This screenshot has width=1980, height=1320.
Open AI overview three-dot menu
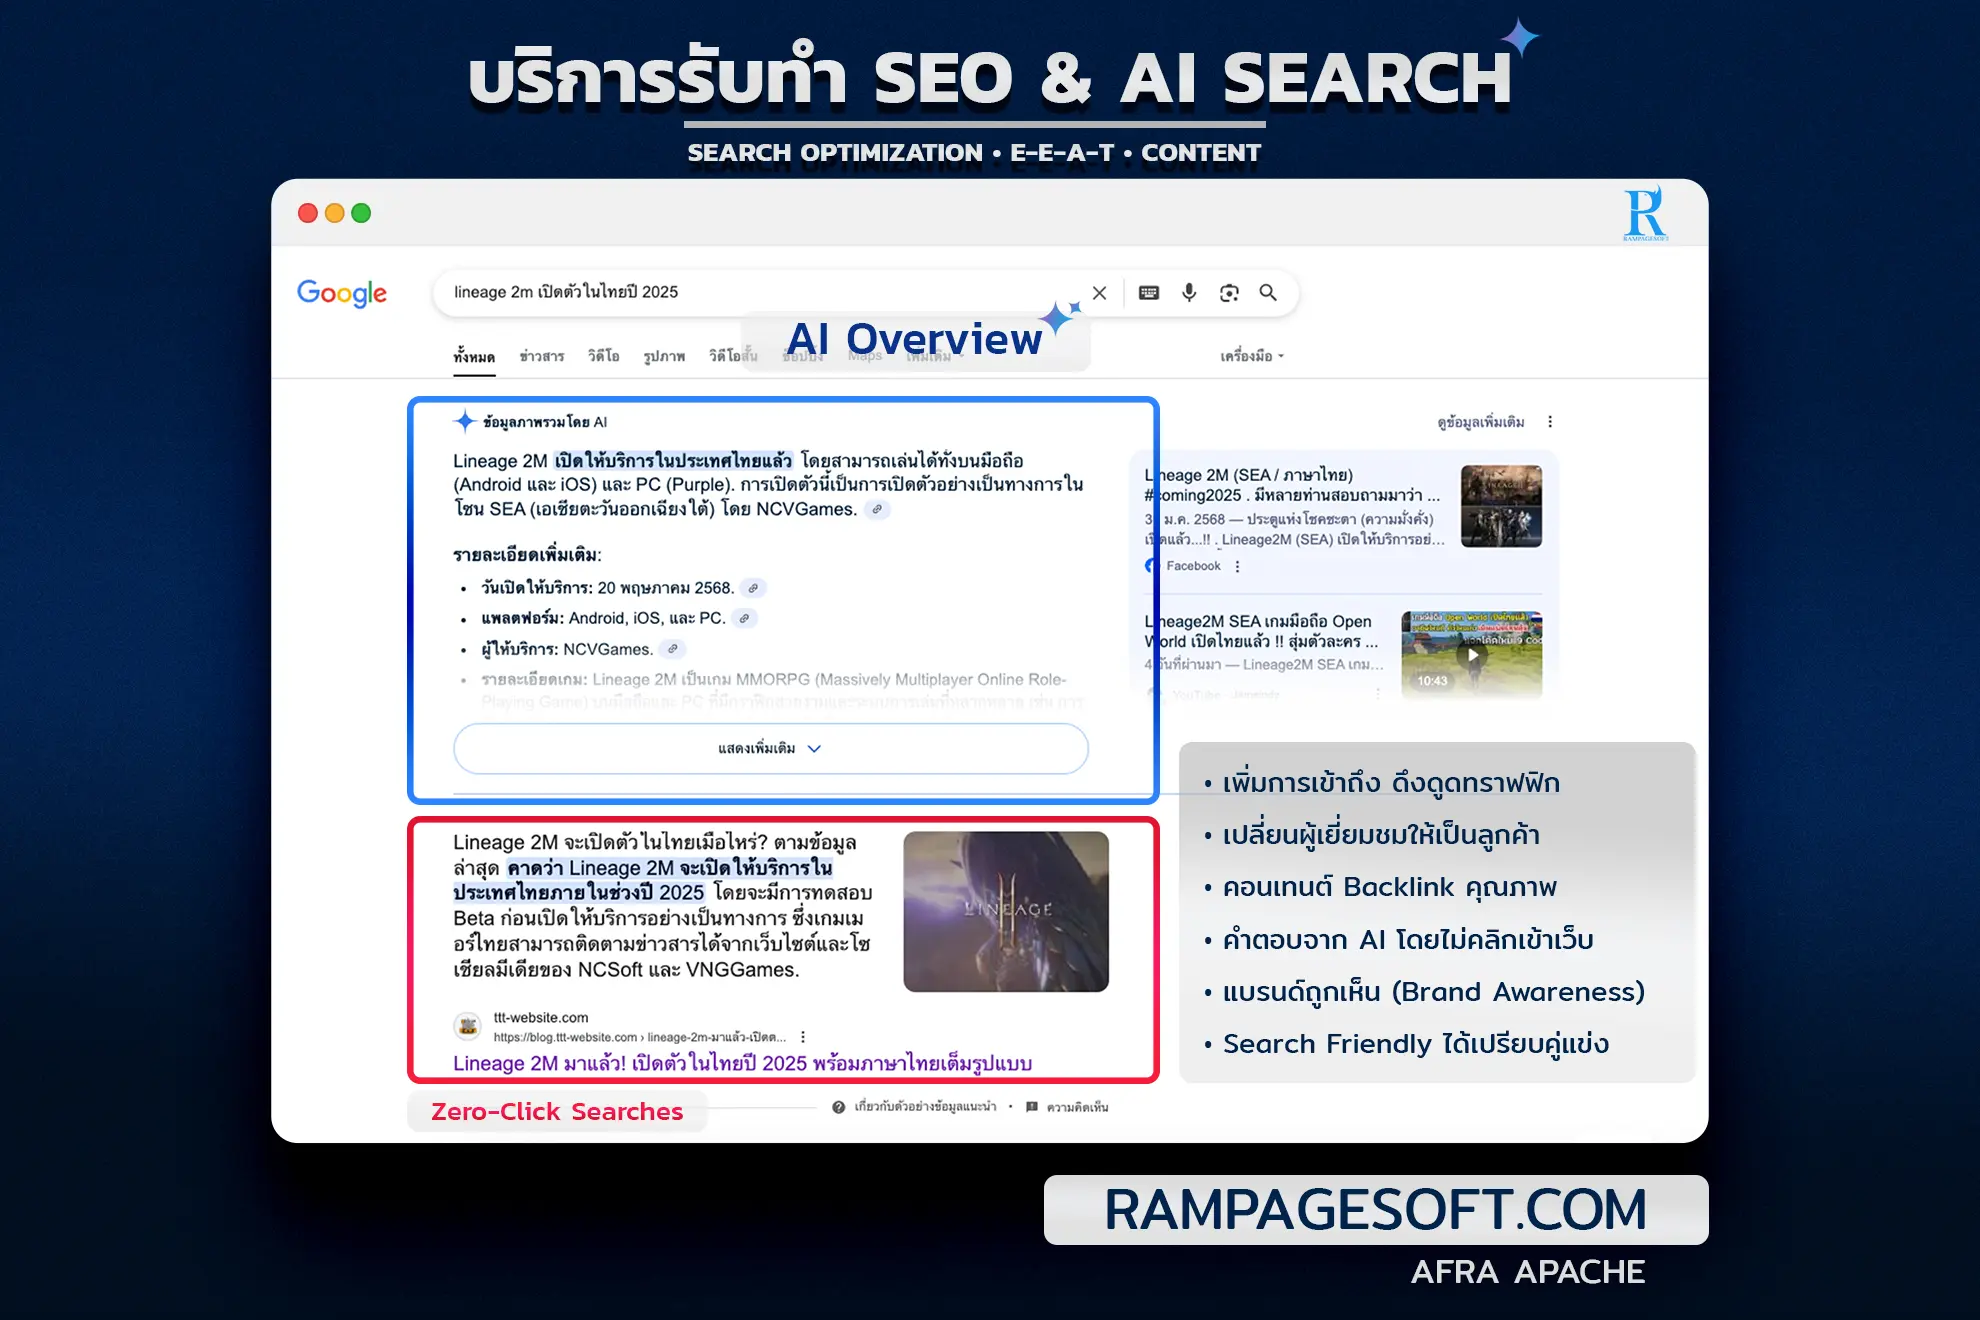1550,422
